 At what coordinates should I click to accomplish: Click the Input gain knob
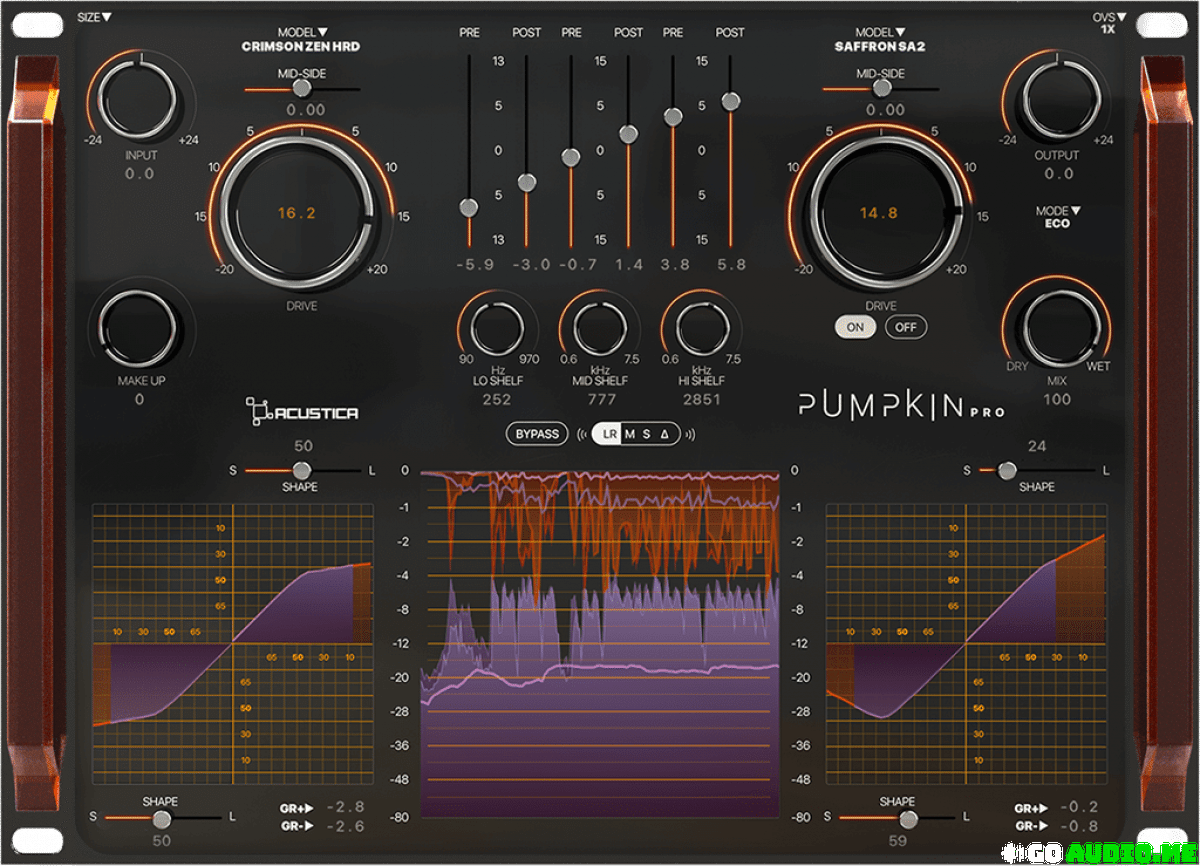click(x=139, y=99)
